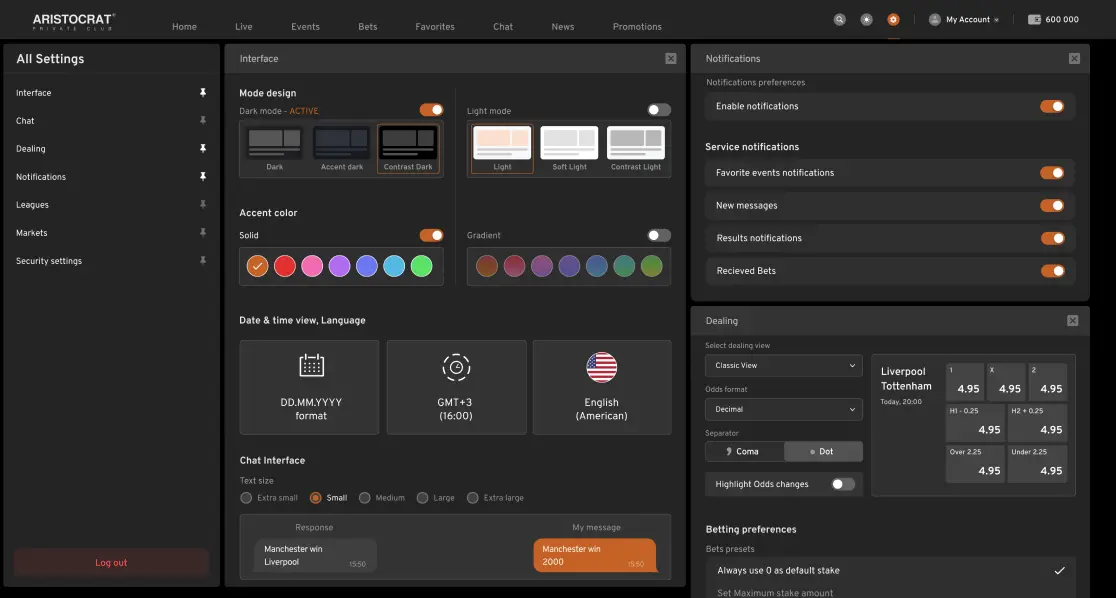
Task: Select the Soft Light theme thumbnail
Action: 569,148
